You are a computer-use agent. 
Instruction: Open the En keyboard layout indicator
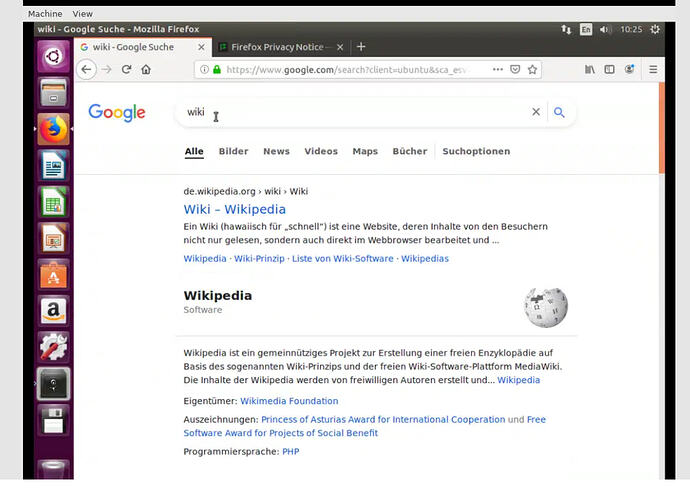tap(586, 29)
